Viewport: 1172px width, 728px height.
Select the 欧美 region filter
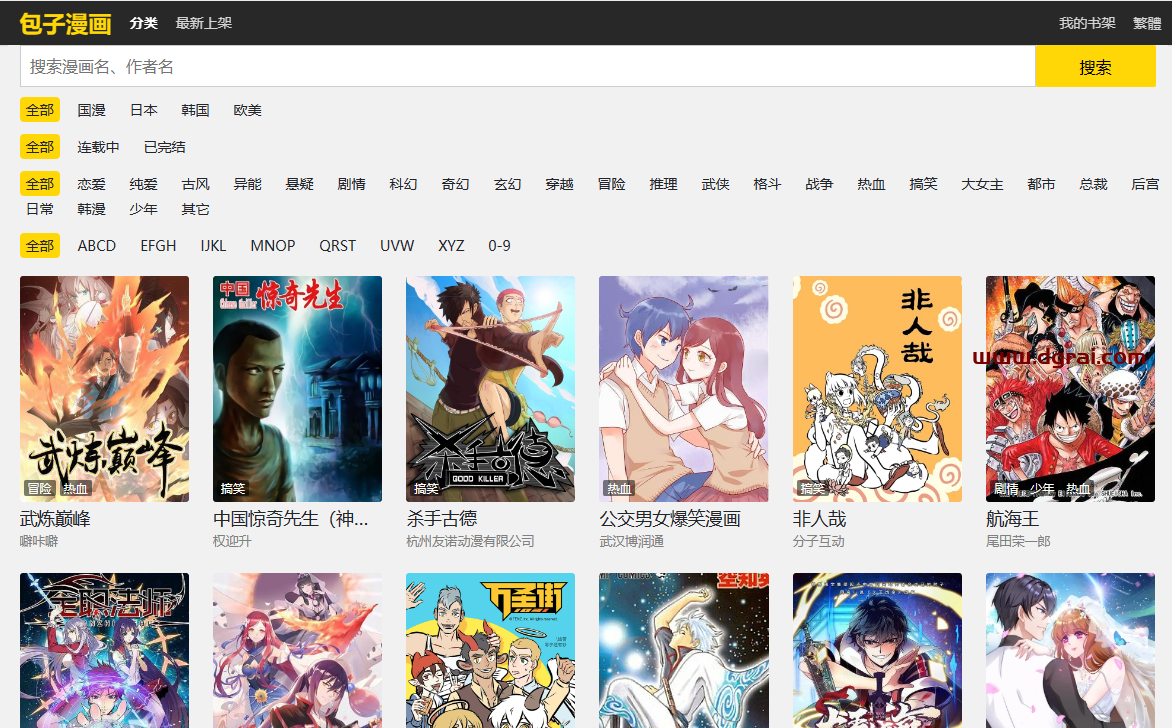pyautogui.click(x=247, y=110)
